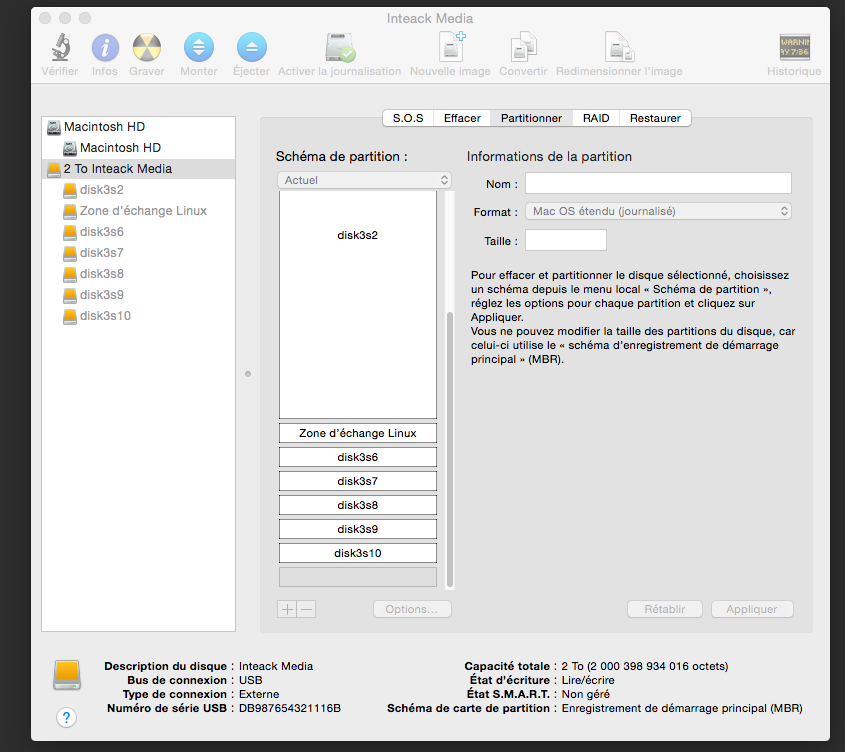Screen dimensions: 845x752
Task: Click the Nom input field
Action: (x=659, y=183)
